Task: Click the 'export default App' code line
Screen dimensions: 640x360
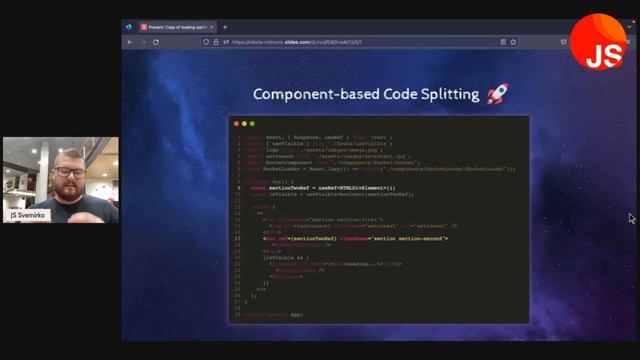Action: pos(273,315)
